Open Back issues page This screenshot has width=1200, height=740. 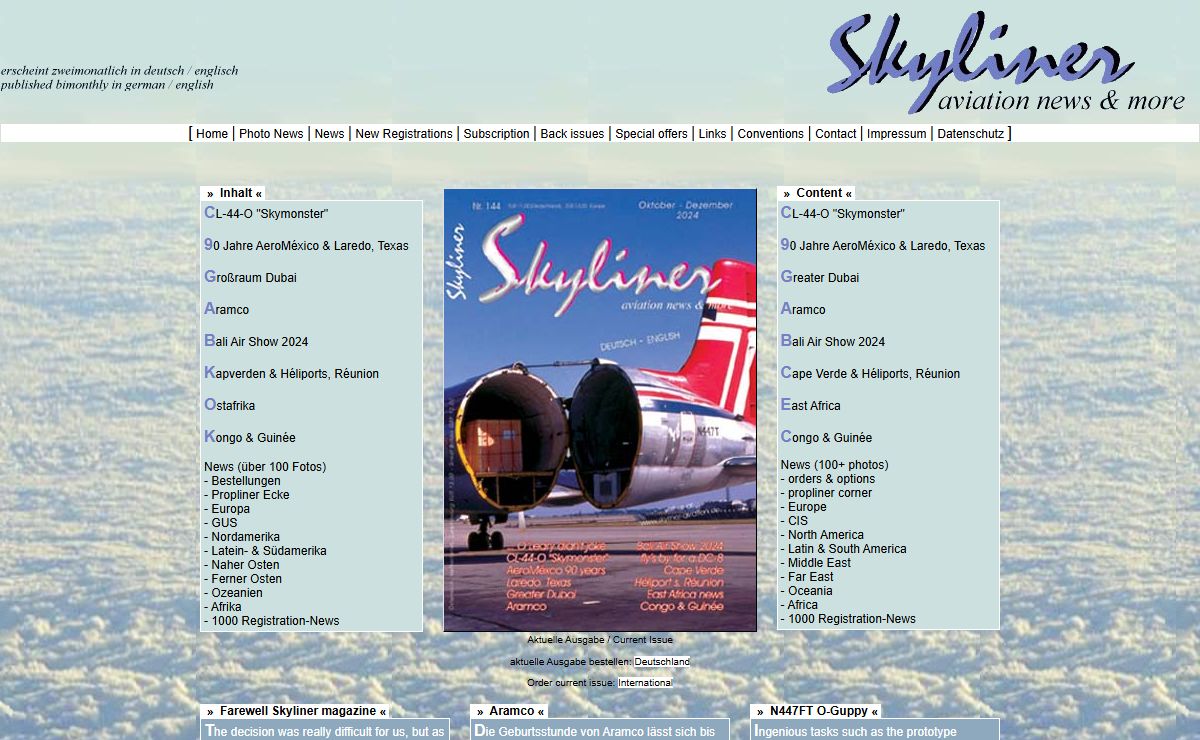point(572,134)
